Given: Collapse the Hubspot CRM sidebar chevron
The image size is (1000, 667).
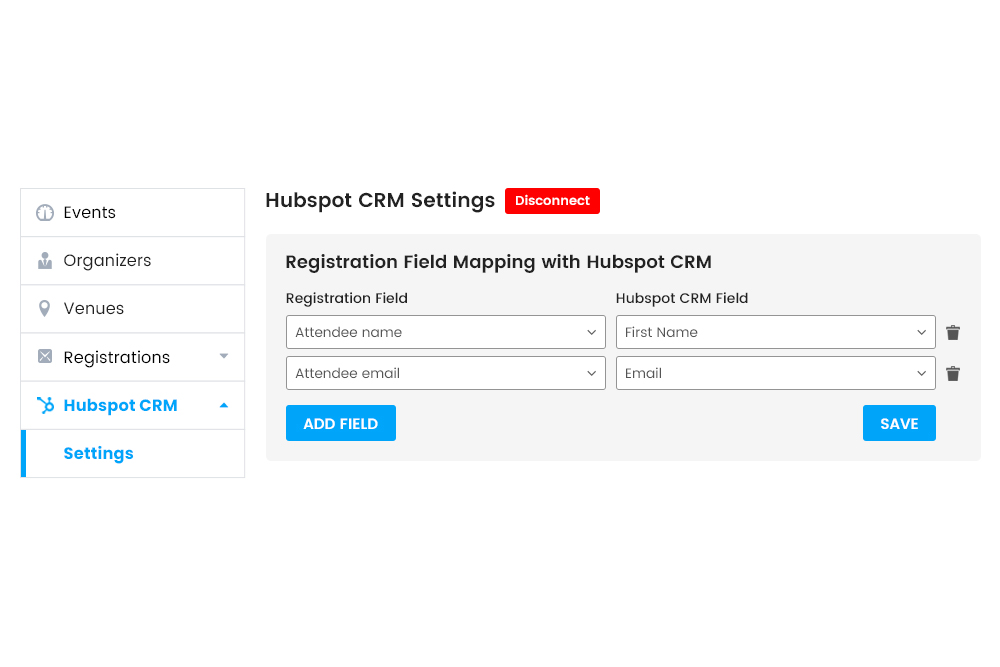Looking at the screenshot, I should (224, 405).
